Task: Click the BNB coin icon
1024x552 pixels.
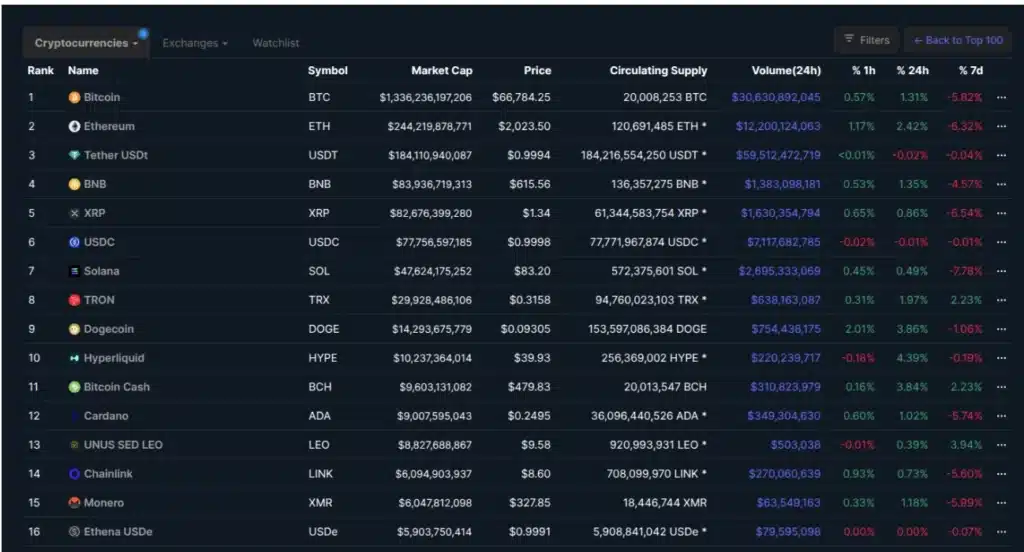Action: pos(74,185)
